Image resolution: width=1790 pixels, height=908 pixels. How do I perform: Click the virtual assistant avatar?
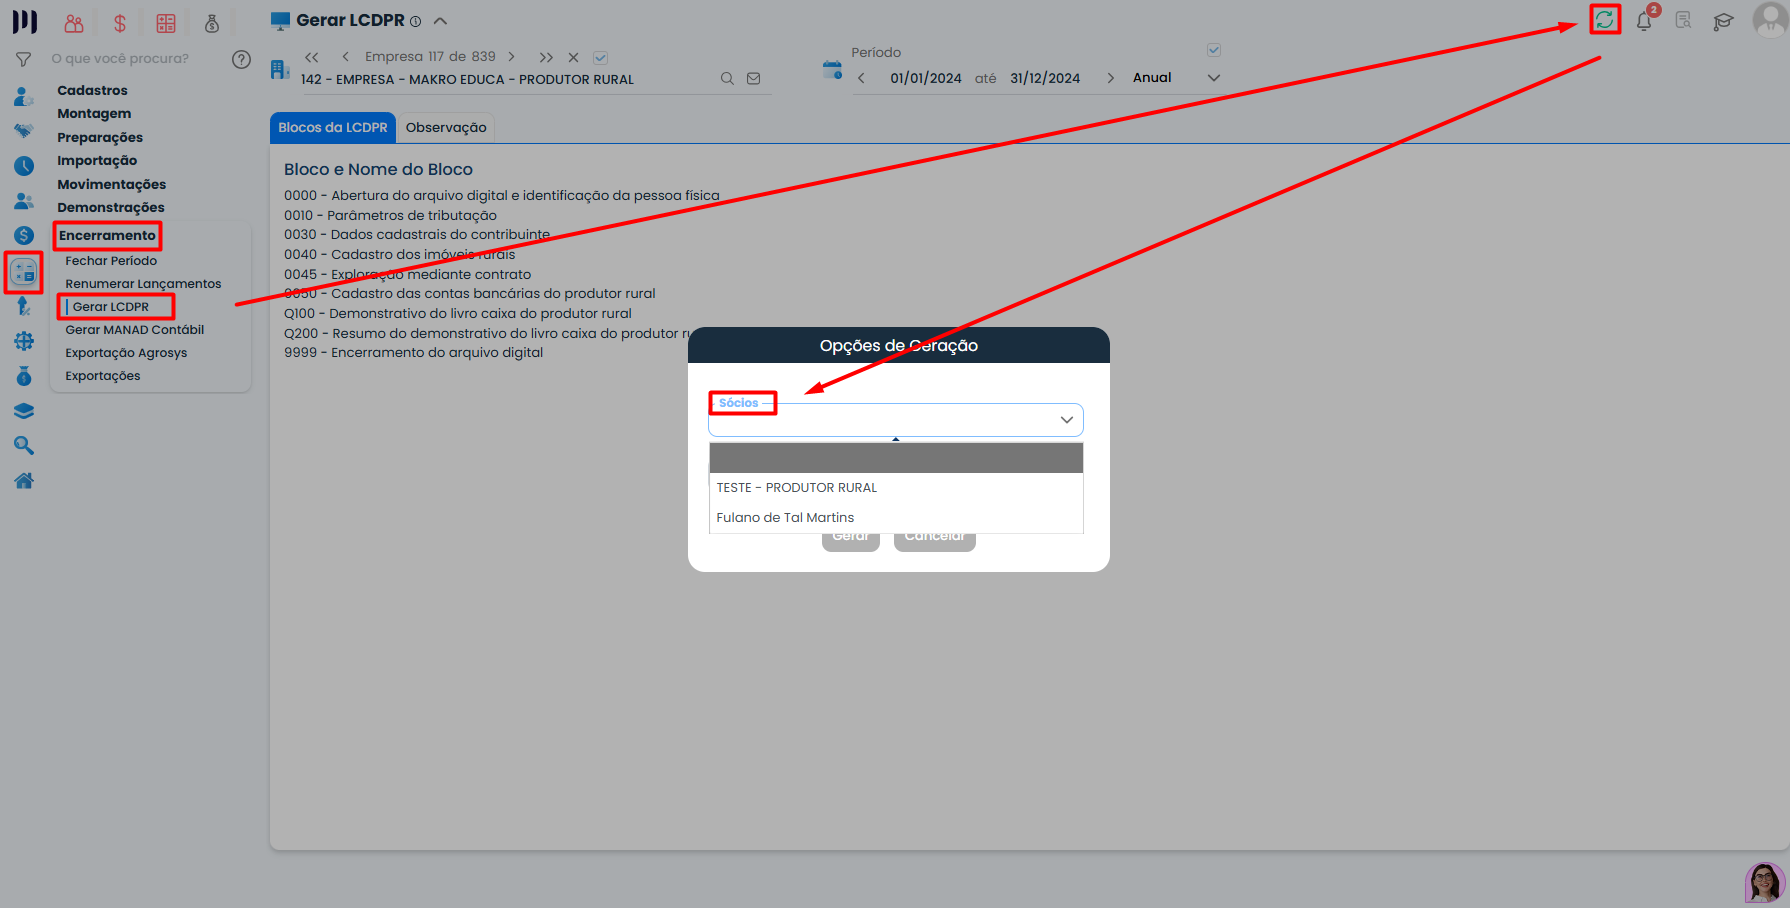click(x=1765, y=883)
